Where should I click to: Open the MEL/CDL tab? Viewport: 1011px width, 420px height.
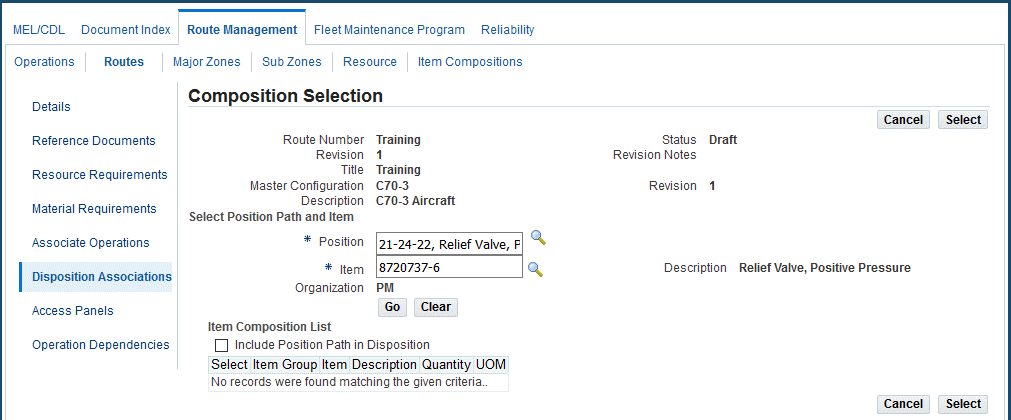[x=39, y=30]
